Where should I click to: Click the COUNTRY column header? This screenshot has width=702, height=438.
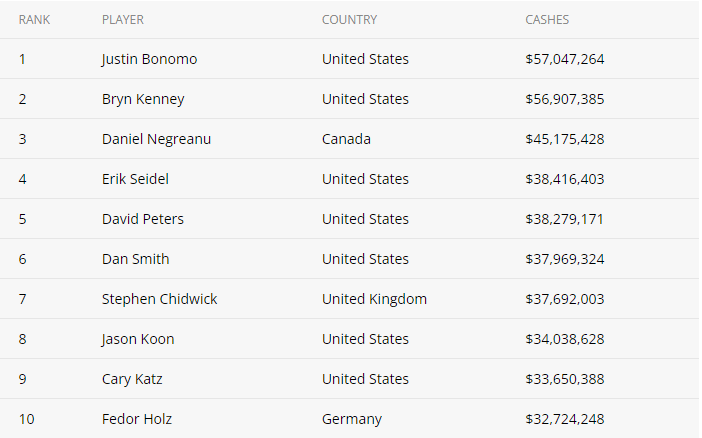[x=349, y=20]
